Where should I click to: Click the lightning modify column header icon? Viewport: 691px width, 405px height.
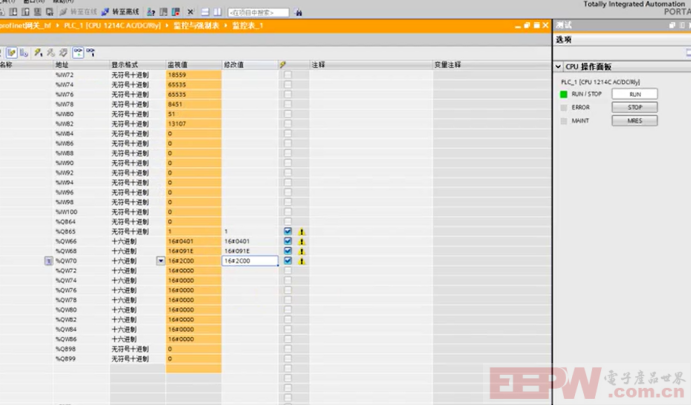pos(282,65)
